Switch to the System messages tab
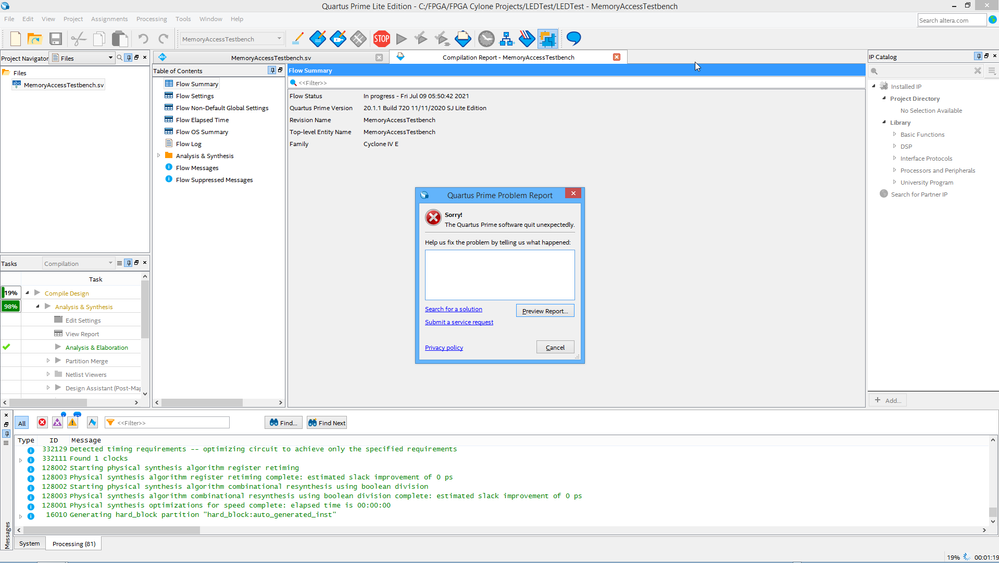Viewport: 999px width, 563px height. click(x=30, y=543)
